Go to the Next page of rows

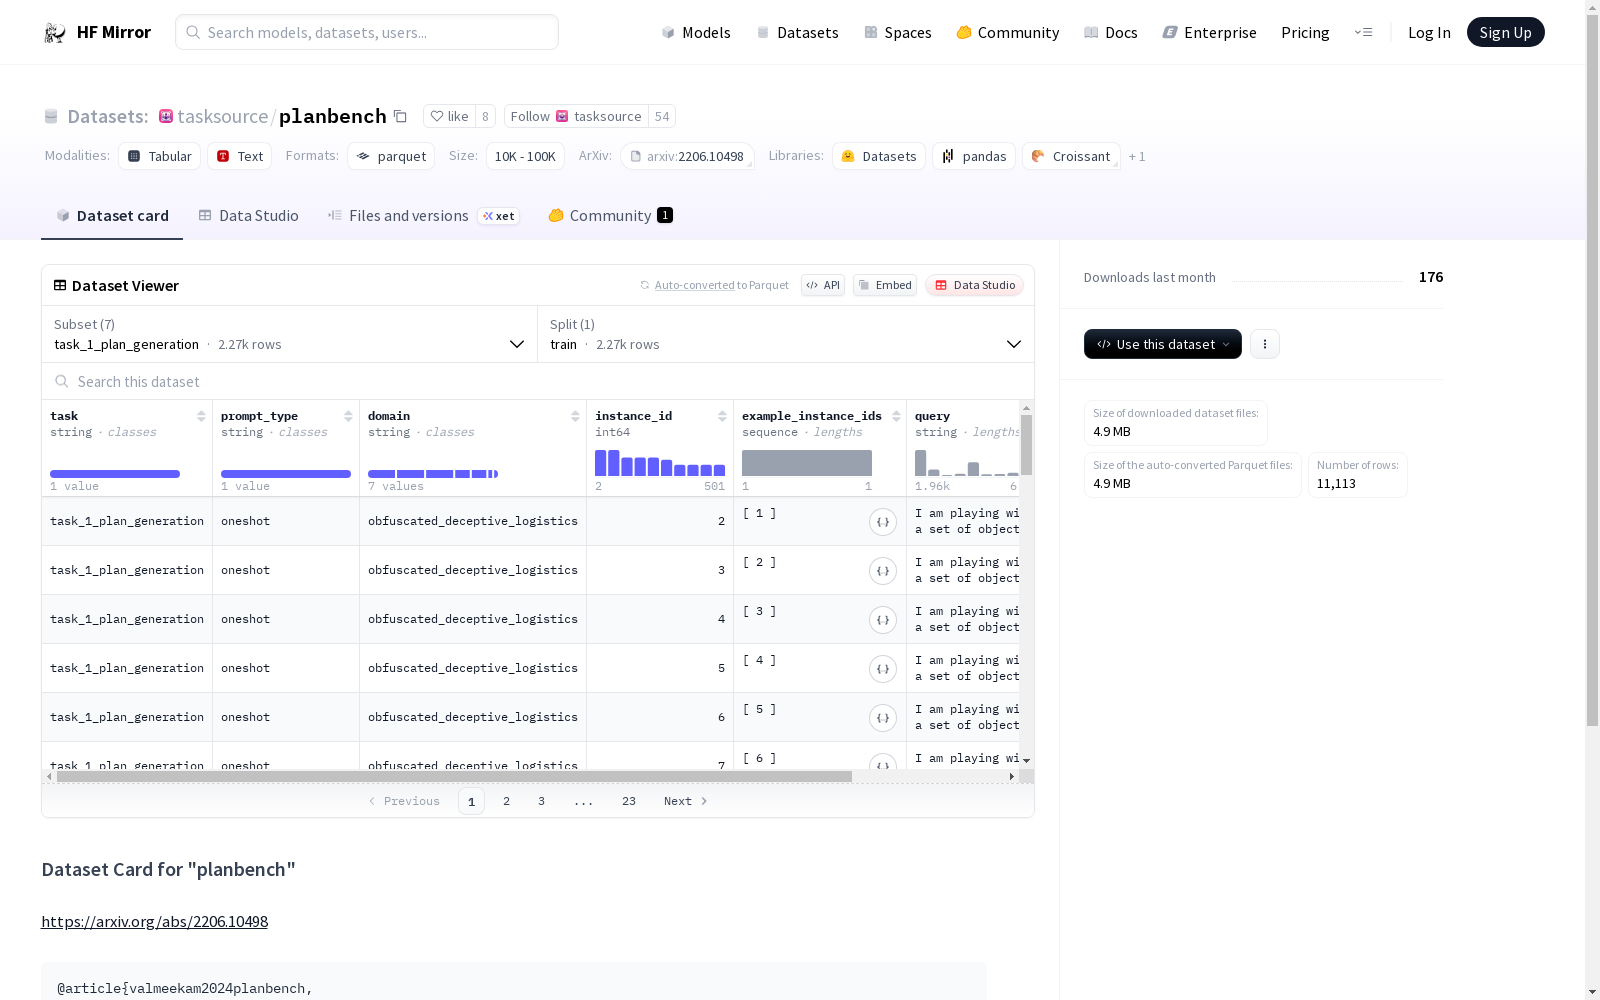coord(685,801)
